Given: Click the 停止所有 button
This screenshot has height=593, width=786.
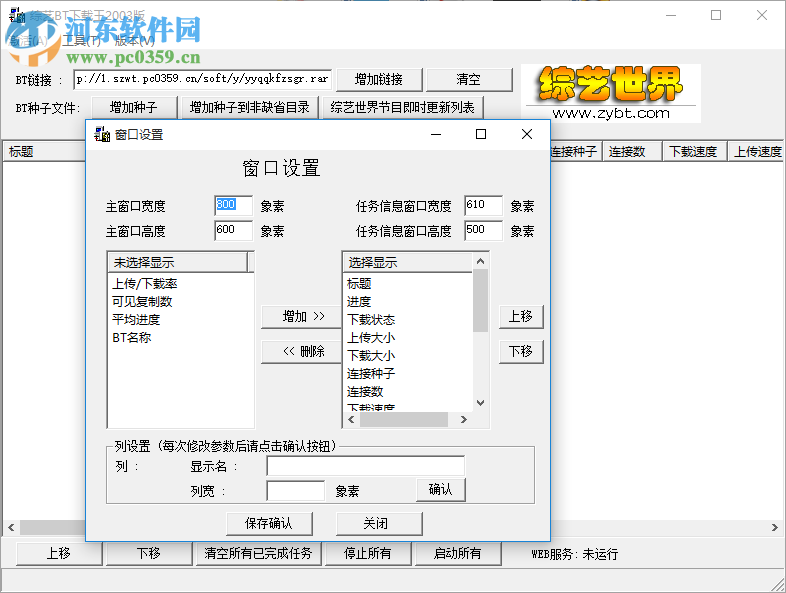Looking at the screenshot, I should [x=368, y=553].
